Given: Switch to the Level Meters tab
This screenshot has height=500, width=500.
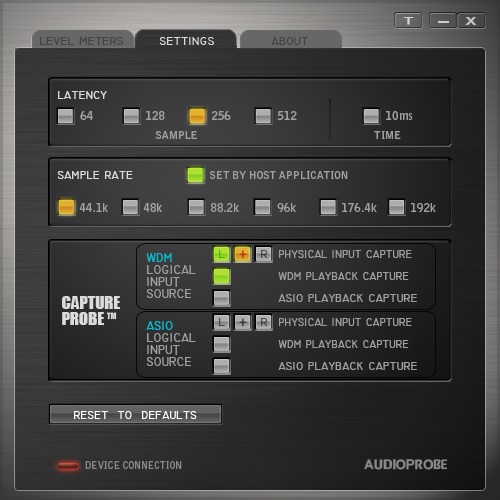Looking at the screenshot, I should pyautogui.click(x=83, y=40).
